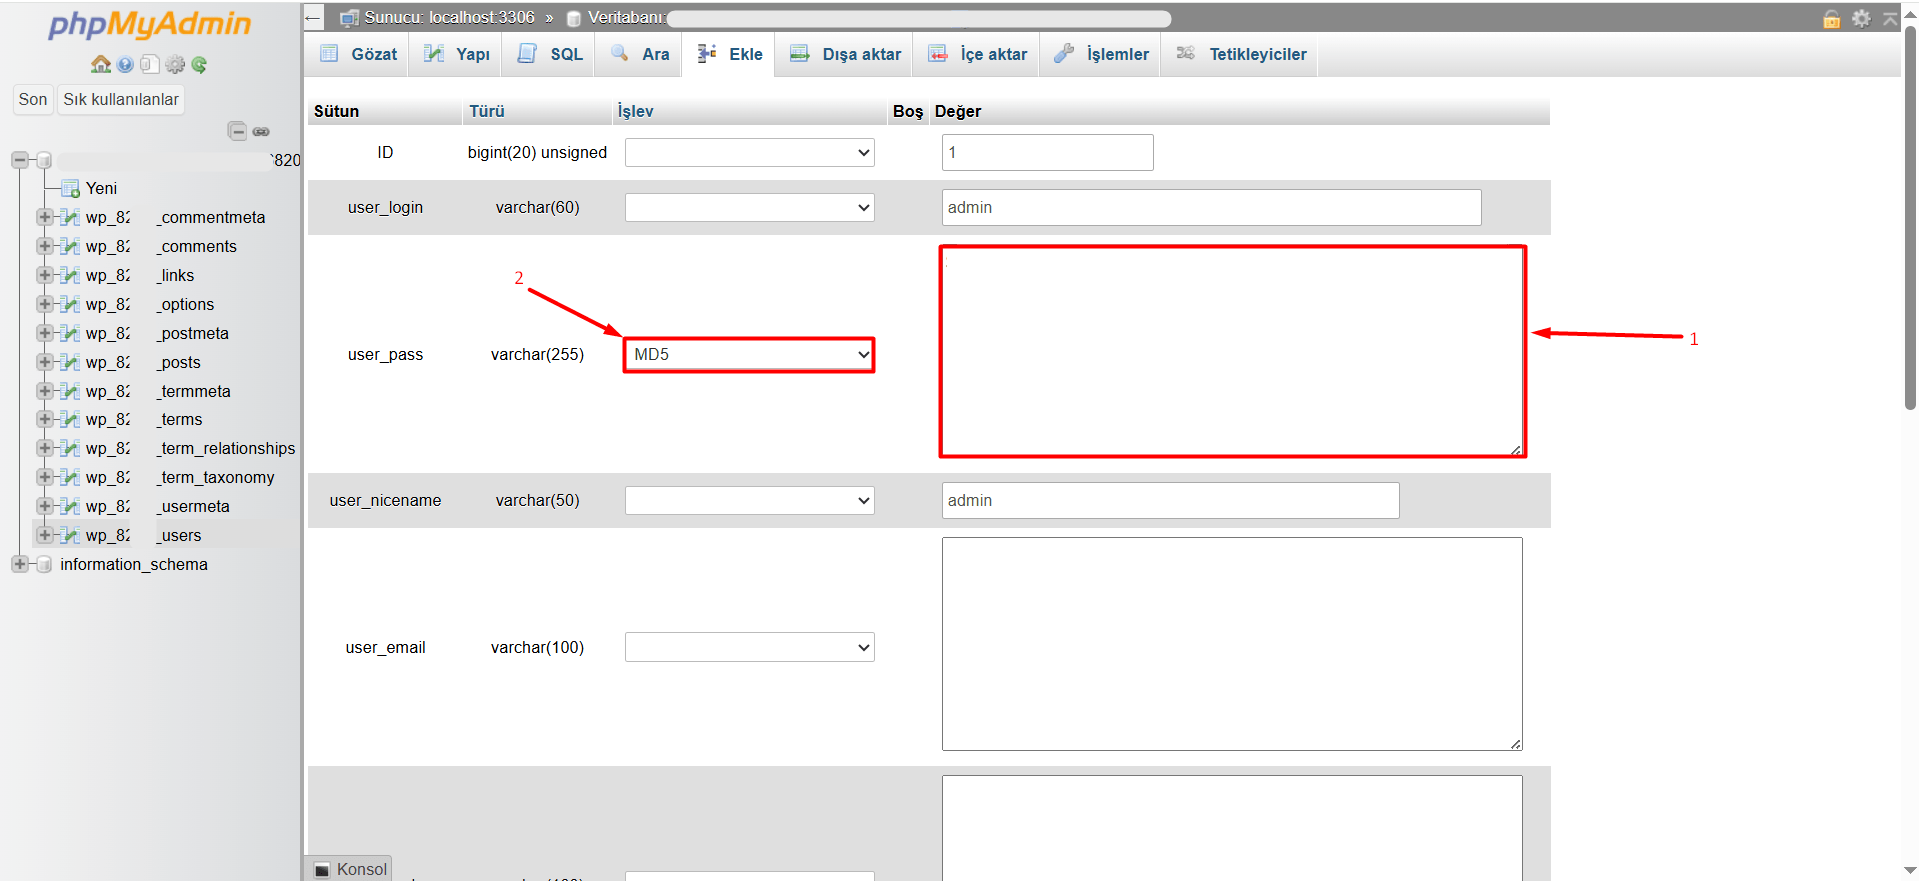Expand the wp_ options table node
Viewport: 1919px width, 881px height.
(x=44, y=304)
